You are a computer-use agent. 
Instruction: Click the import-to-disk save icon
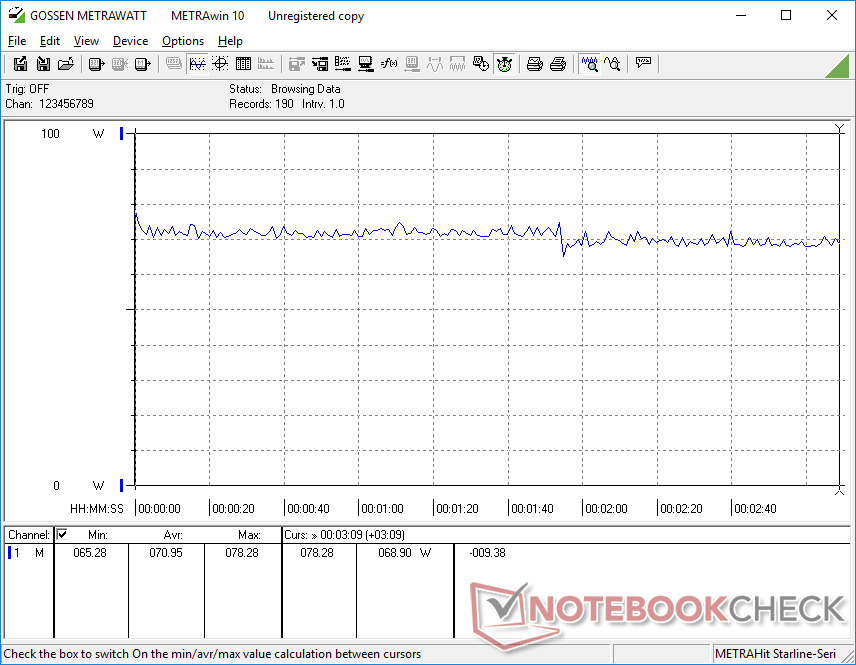coord(43,64)
